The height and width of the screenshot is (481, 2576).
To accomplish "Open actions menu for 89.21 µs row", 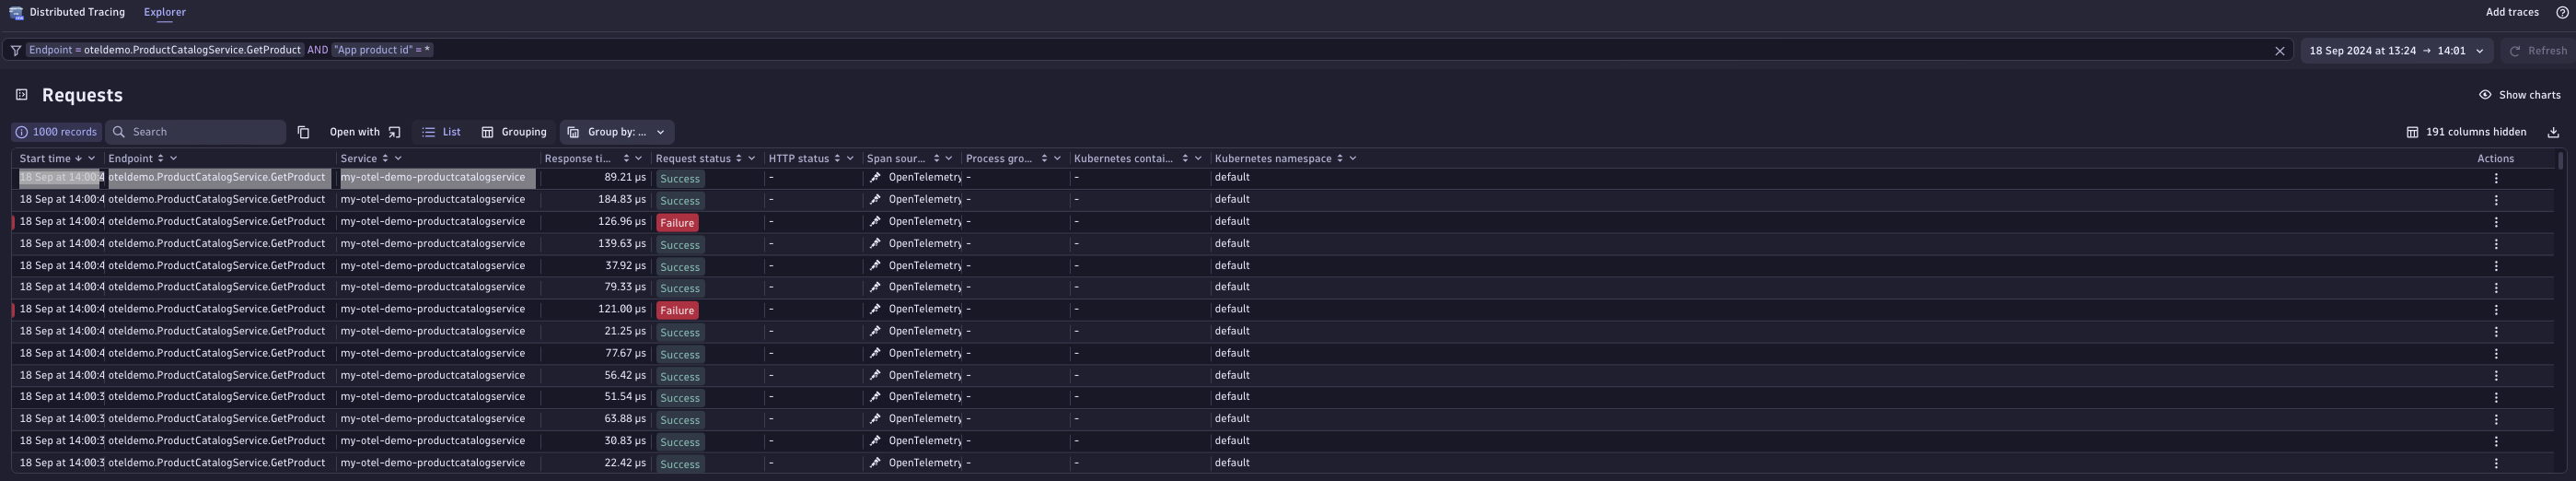I will point(2495,178).
